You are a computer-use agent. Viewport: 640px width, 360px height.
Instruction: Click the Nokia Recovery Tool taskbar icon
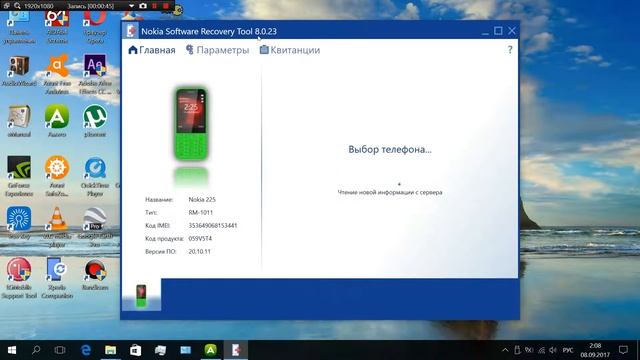236,350
